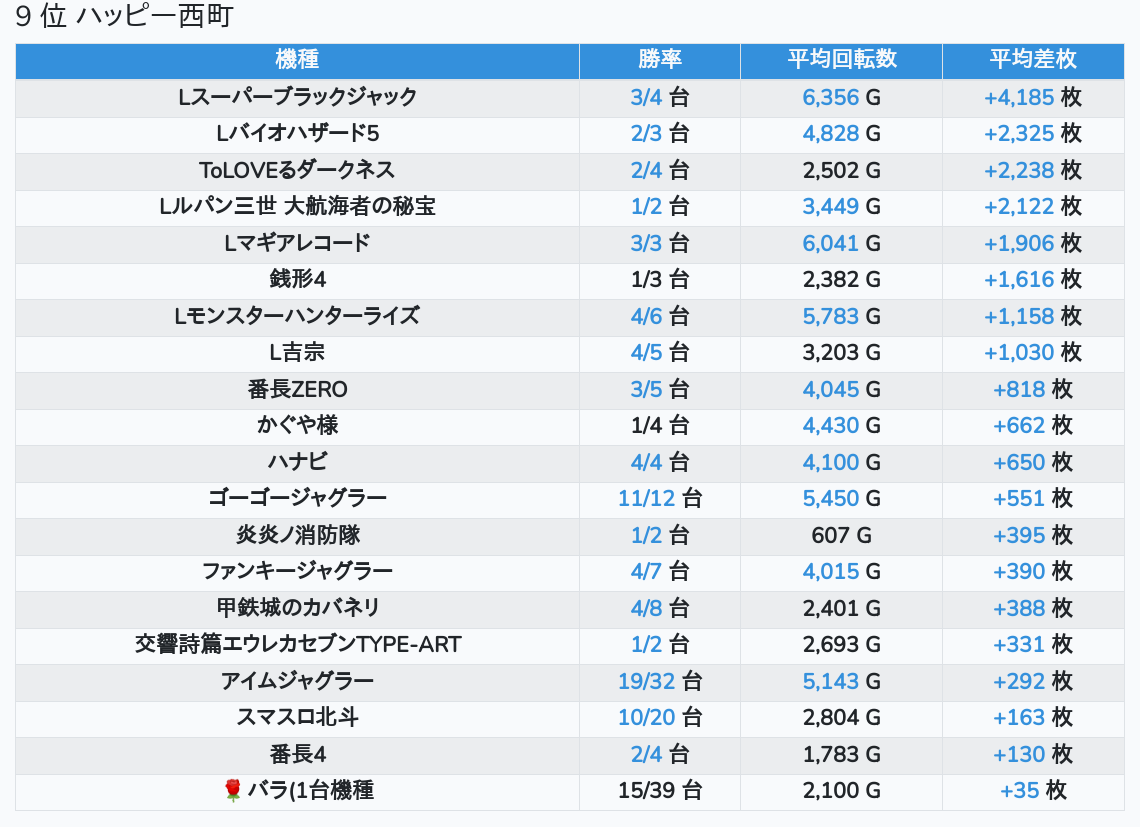Click win rate 19/32 台 for アイムジャグラー
Viewport: 1140px width, 827px height.
click(x=659, y=682)
